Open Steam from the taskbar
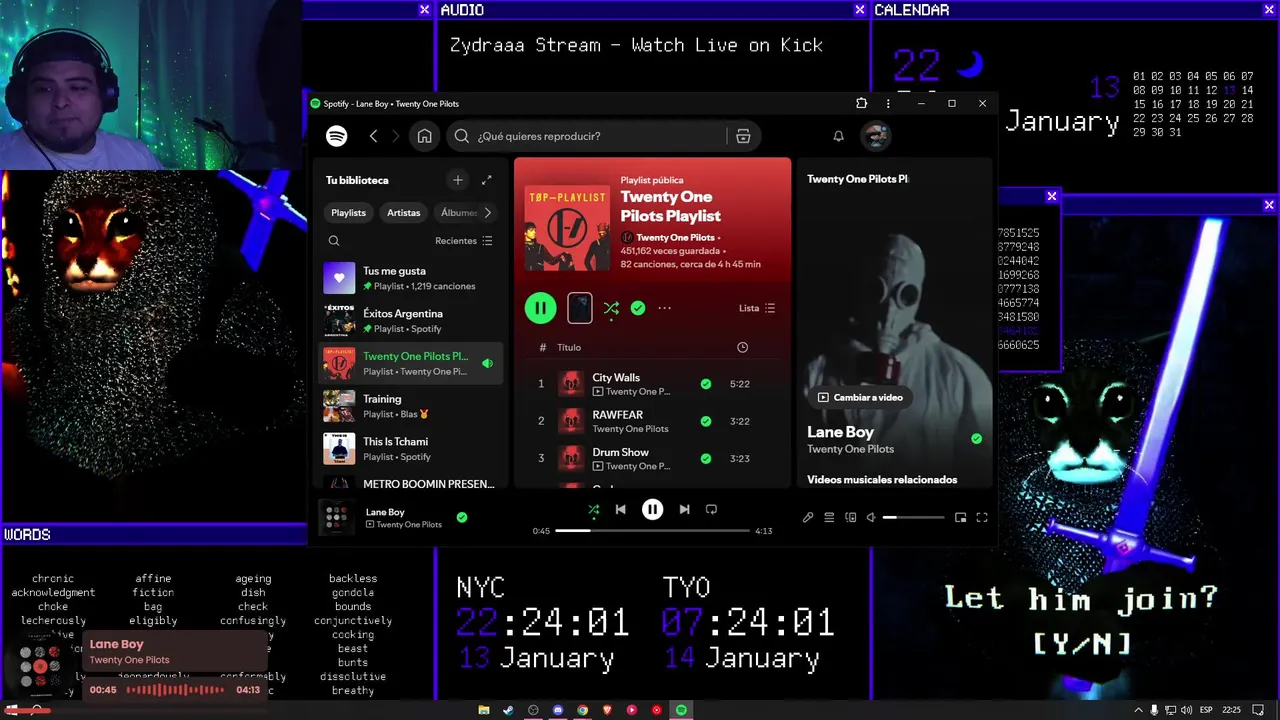The width and height of the screenshot is (1280, 720). tap(508, 710)
